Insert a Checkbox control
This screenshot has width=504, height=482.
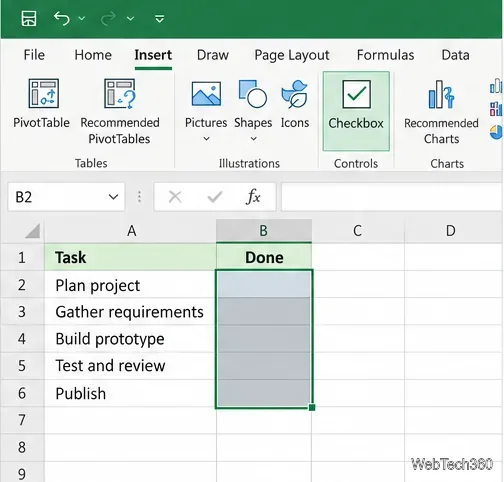click(x=356, y=111)
